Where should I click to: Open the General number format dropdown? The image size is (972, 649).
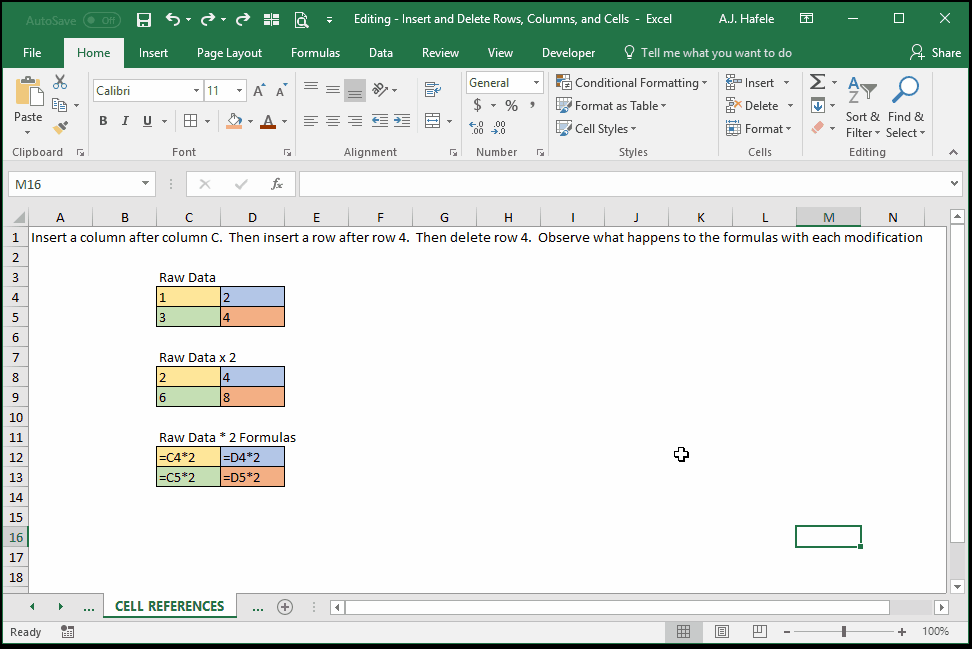[x=536, y=82]
